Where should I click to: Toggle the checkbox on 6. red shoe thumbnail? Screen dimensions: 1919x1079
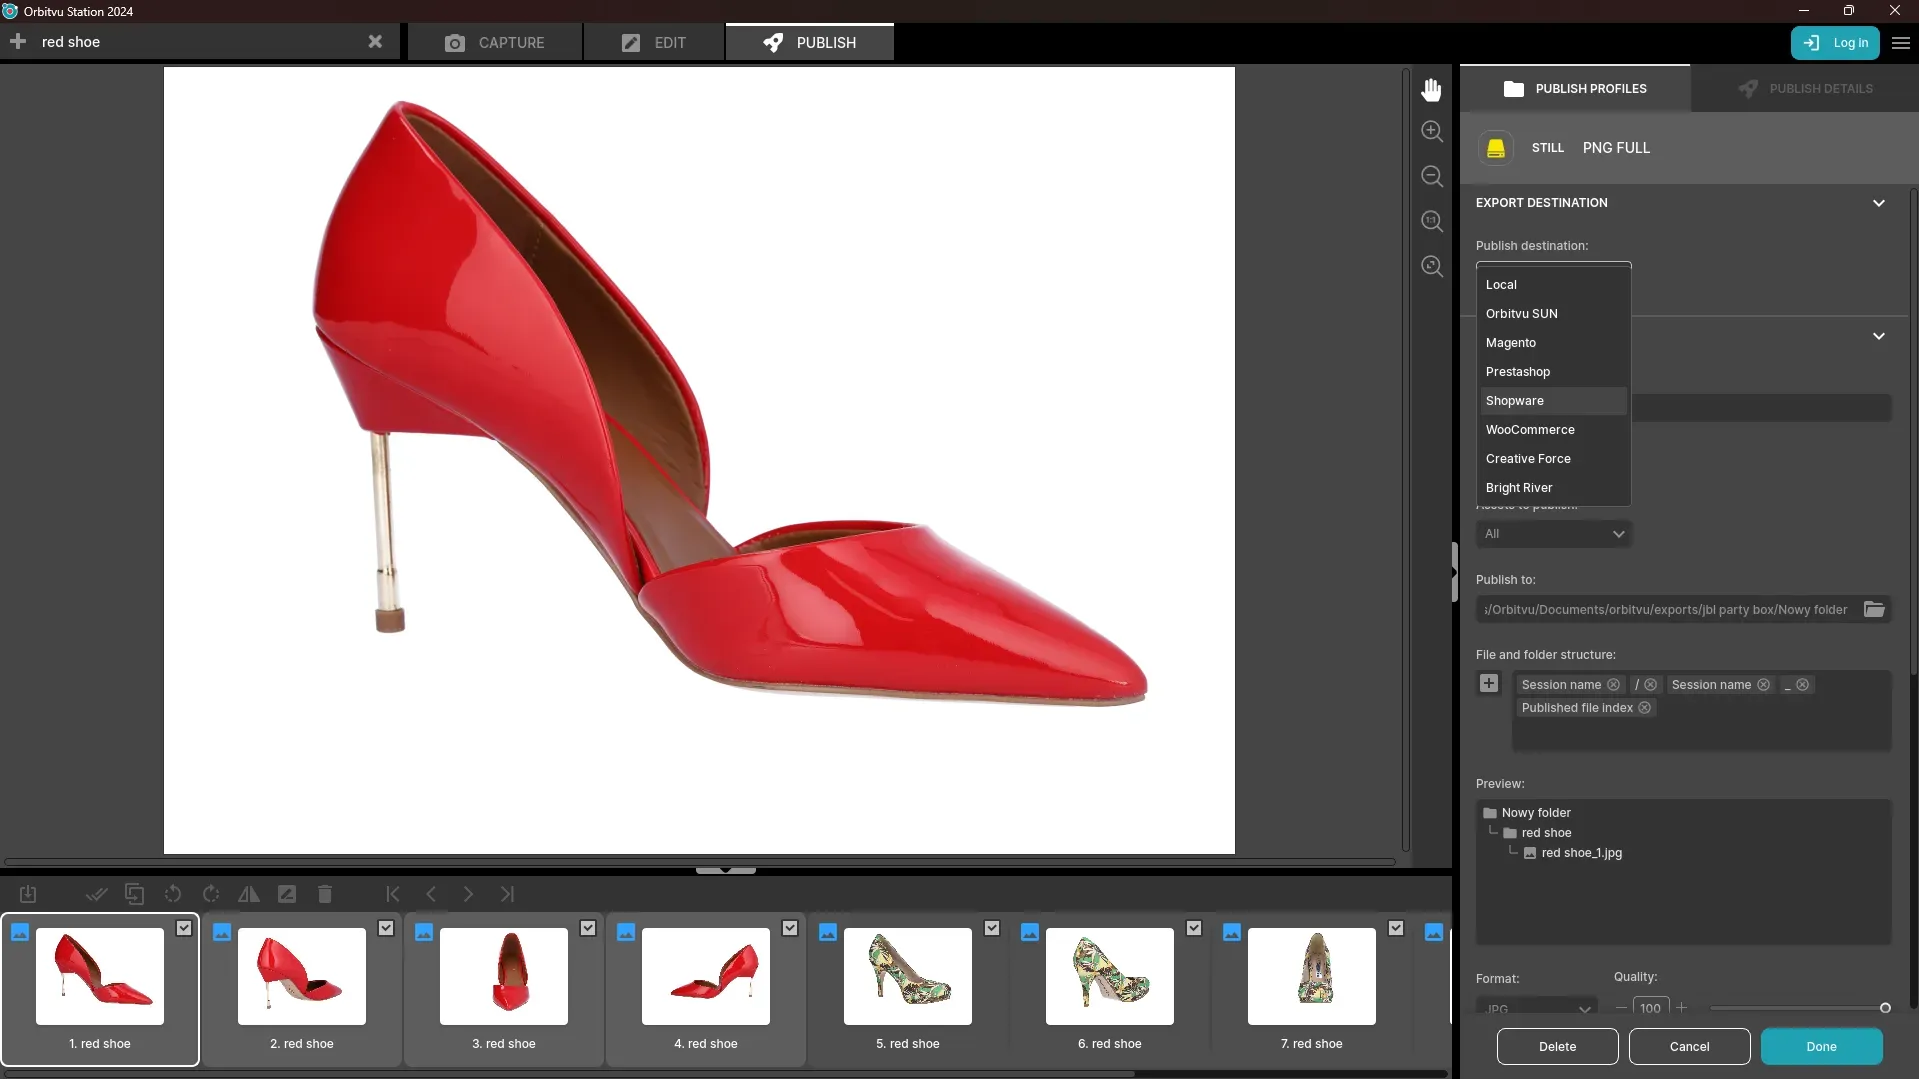[1194, 928]
